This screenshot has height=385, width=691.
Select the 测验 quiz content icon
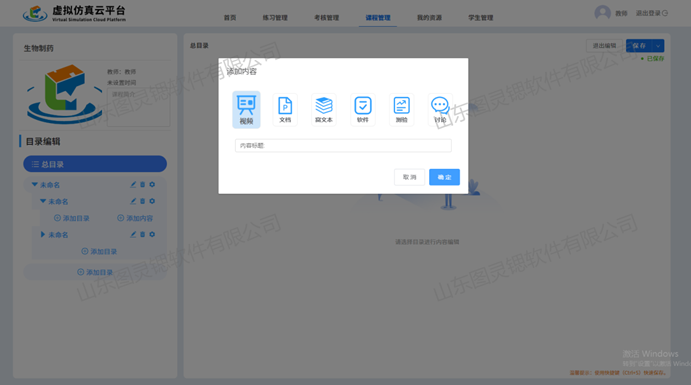[x=401, y=110]
